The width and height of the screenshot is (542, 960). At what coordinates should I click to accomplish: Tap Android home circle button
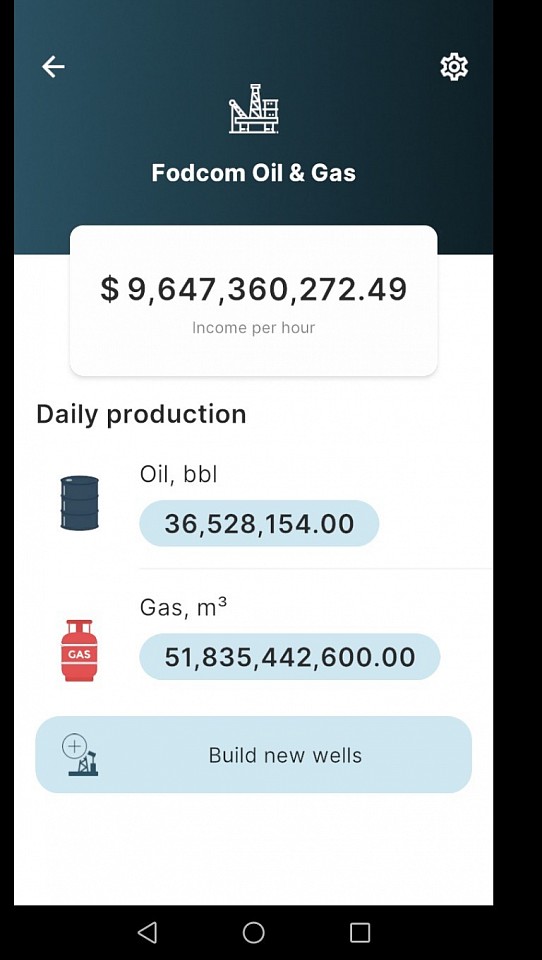[254, 932]
